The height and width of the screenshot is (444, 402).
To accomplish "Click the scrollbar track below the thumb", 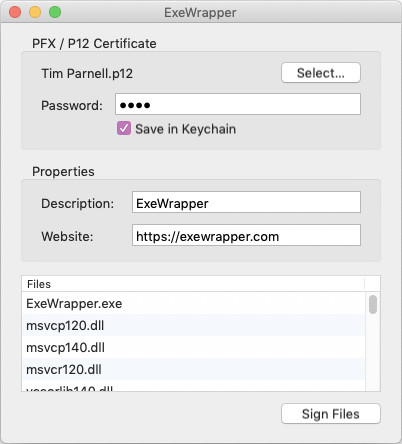I will [x=373, y=352].
